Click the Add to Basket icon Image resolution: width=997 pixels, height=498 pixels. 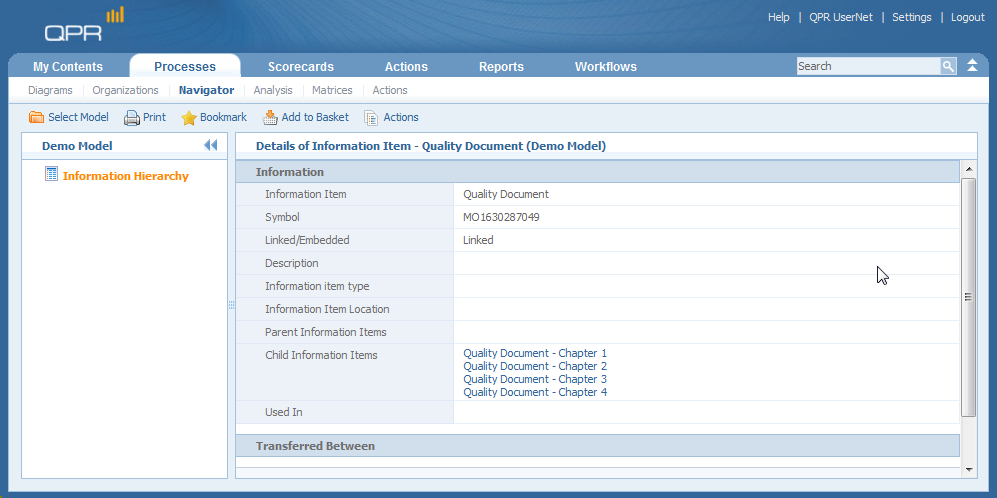coord(270,117)
